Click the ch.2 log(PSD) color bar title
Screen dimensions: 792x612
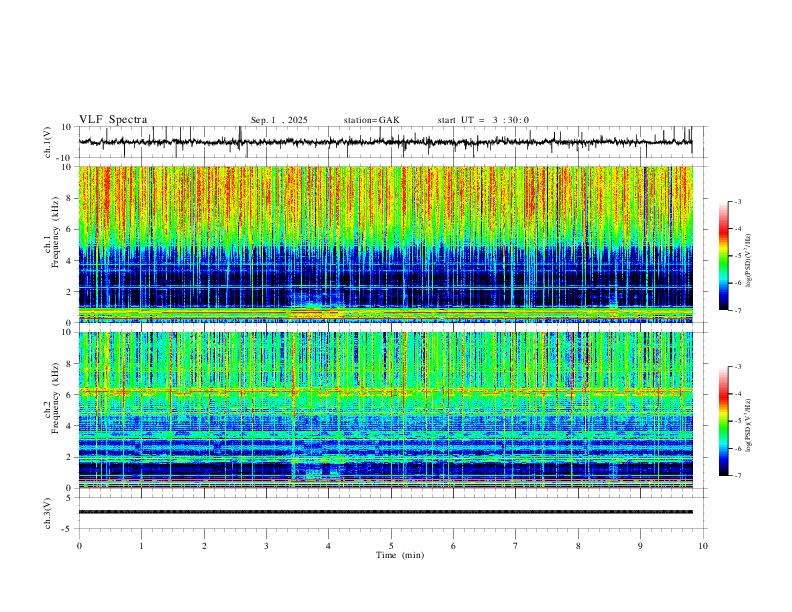coord(749,425)
